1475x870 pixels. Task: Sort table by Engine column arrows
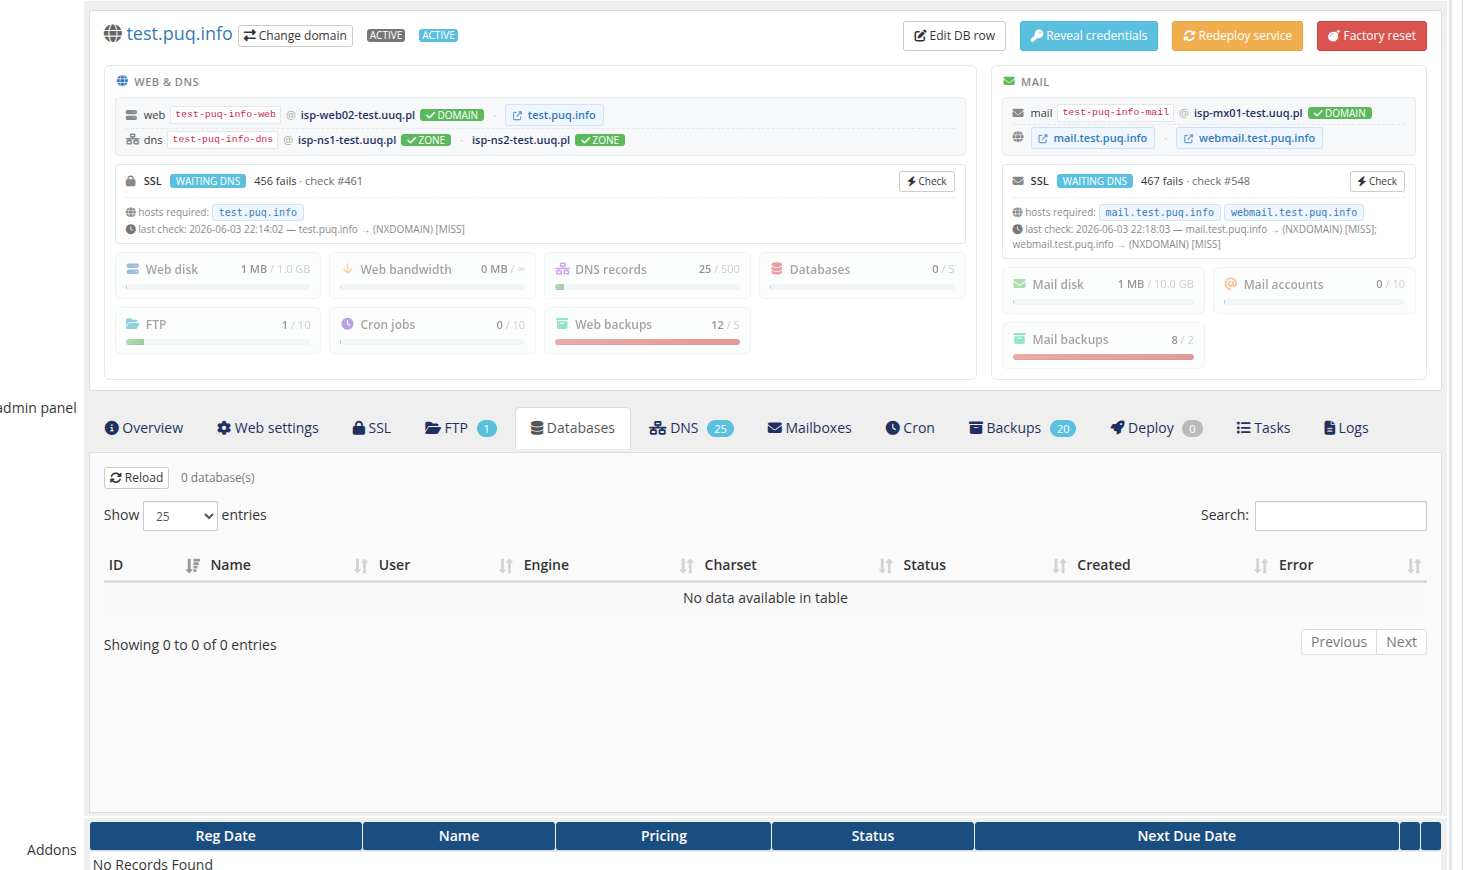pos(686,566)
